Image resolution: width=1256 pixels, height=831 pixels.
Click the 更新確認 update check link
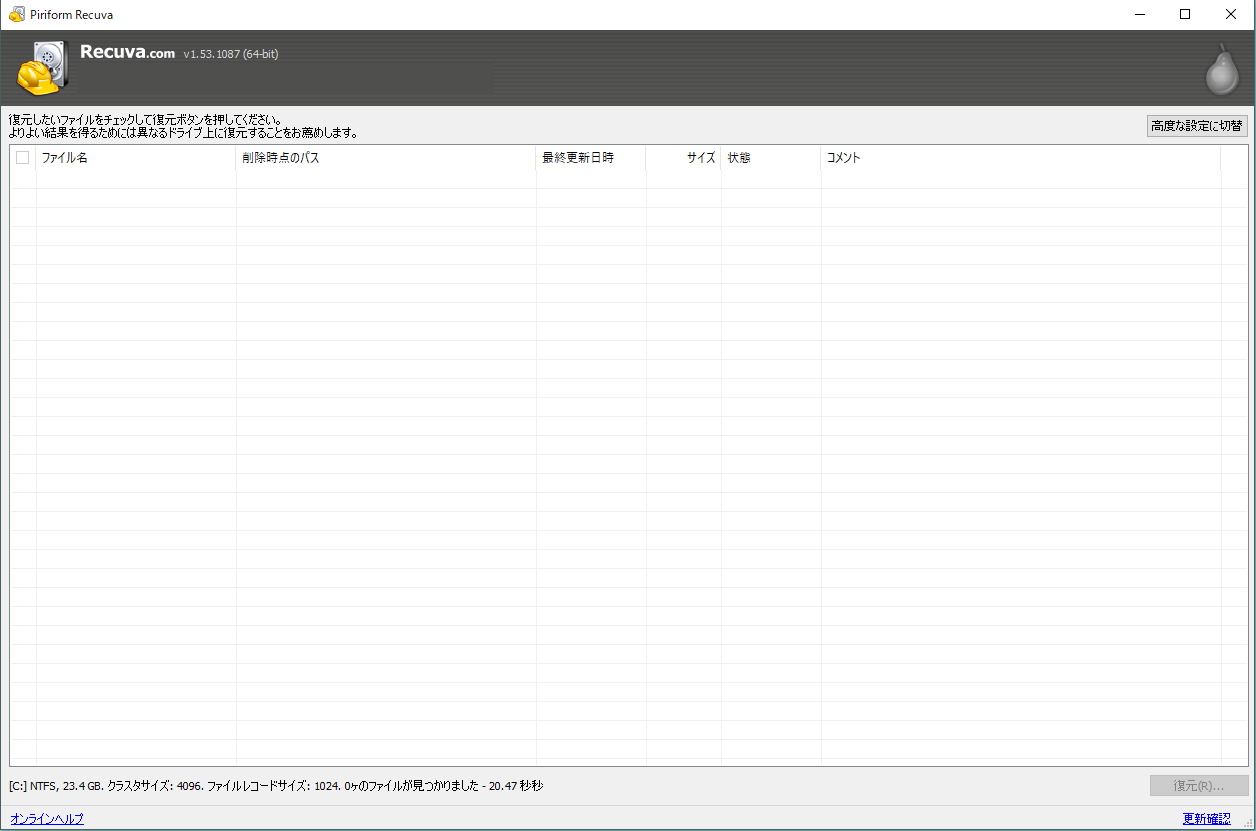pos(1206,819)
